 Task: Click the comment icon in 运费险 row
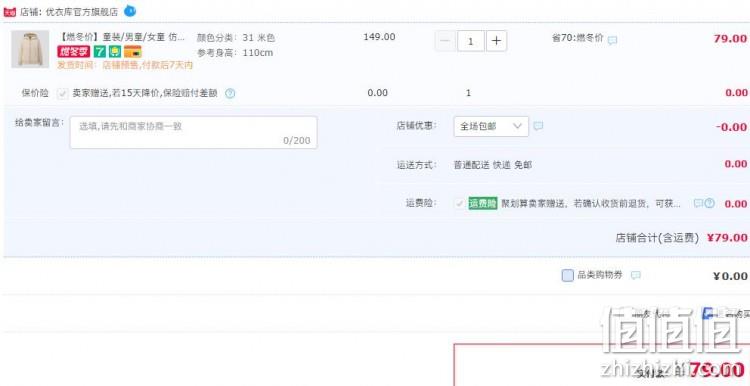pyautogui.click(x=698, y=203)
